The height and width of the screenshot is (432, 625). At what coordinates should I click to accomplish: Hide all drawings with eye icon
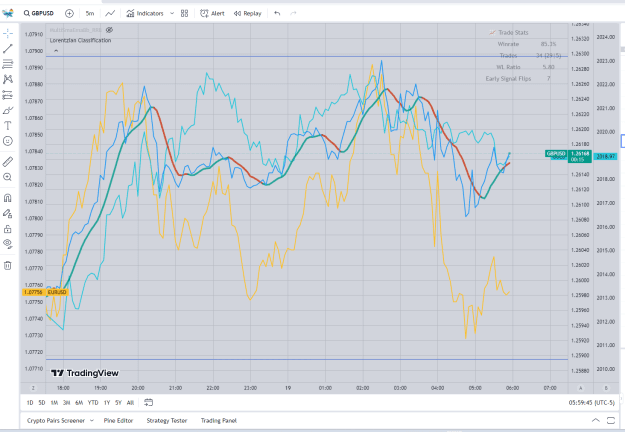8,244
